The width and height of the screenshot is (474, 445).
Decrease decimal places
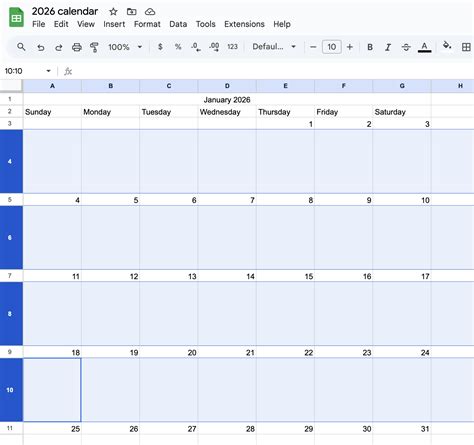[196, 47]
